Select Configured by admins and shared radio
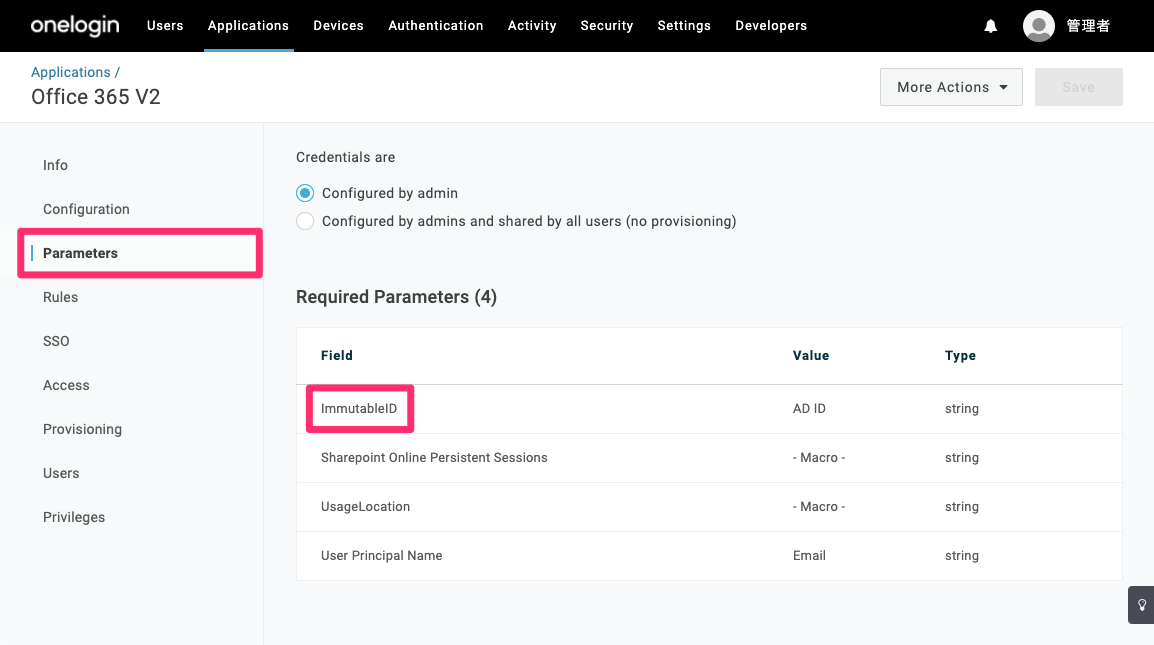Screen dimensions: 1154x645 [x=305, y=221]
